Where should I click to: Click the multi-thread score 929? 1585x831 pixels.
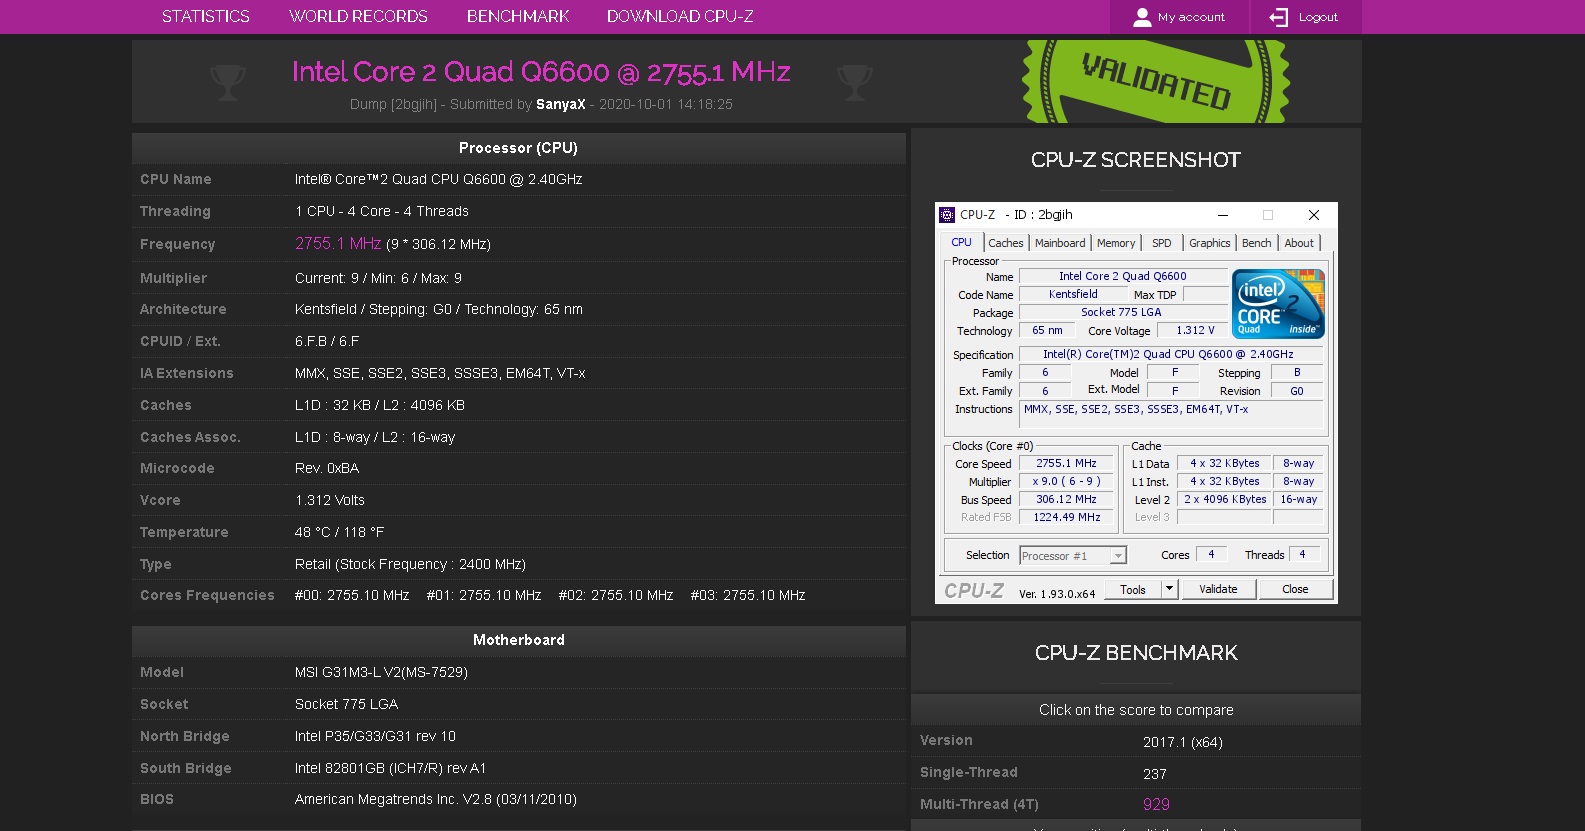tap(1156, 804)
